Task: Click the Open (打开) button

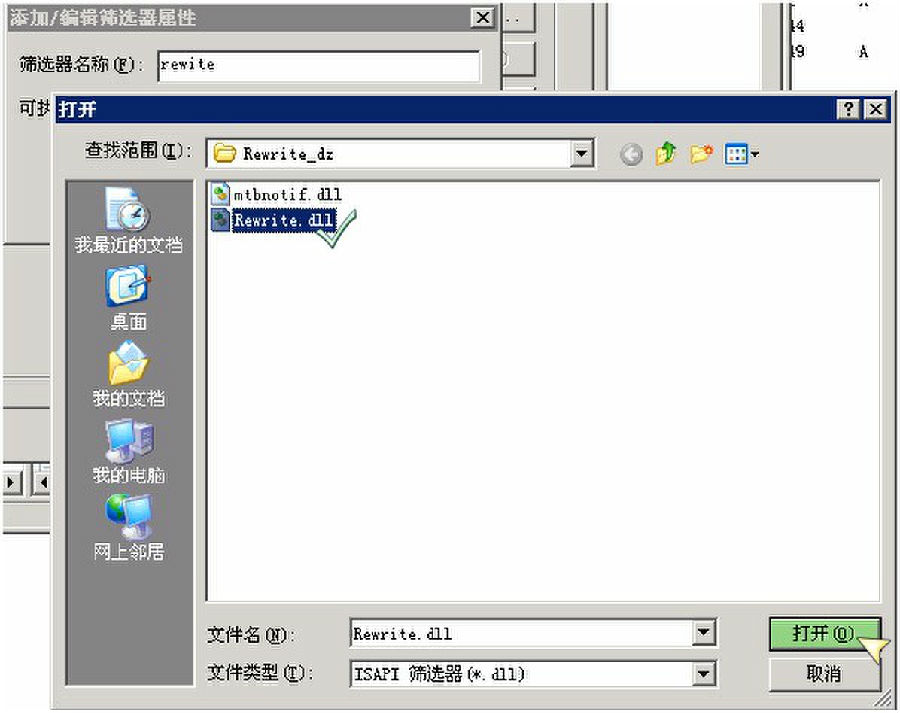Action: point(824,634)
